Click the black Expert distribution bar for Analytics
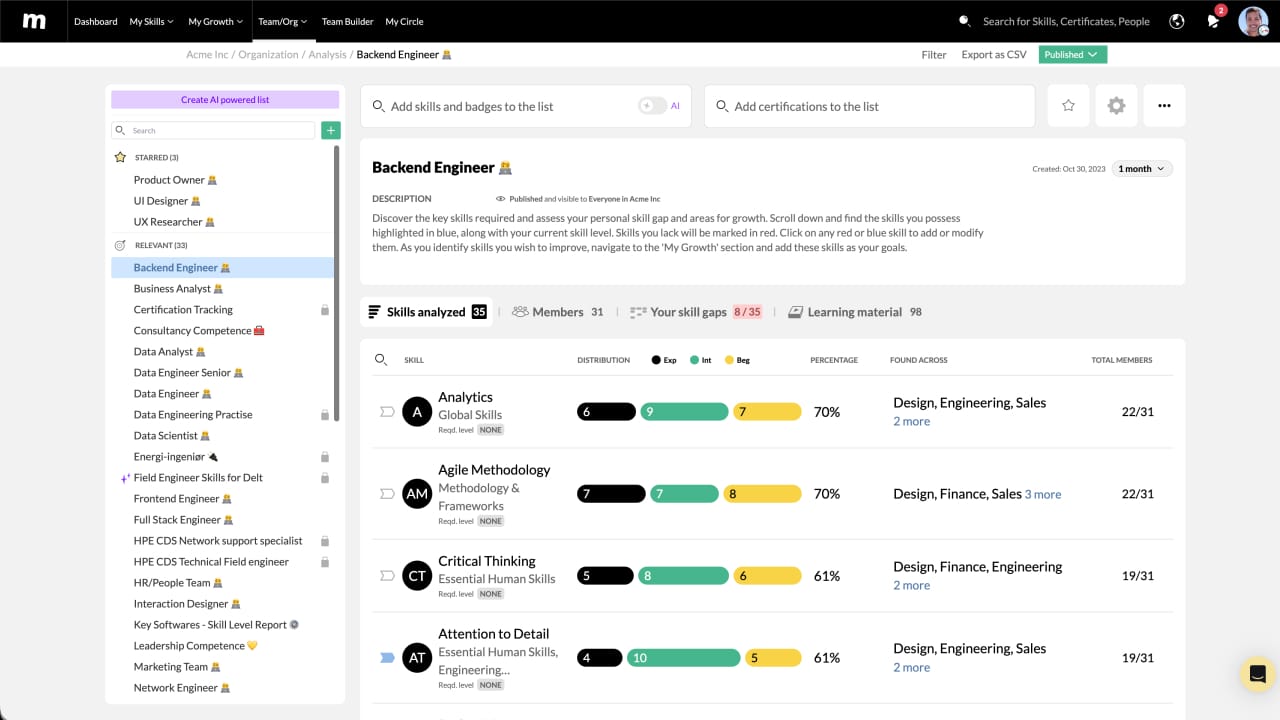Viewport: 1280px width, 720px height. click(x=606, y=412)
